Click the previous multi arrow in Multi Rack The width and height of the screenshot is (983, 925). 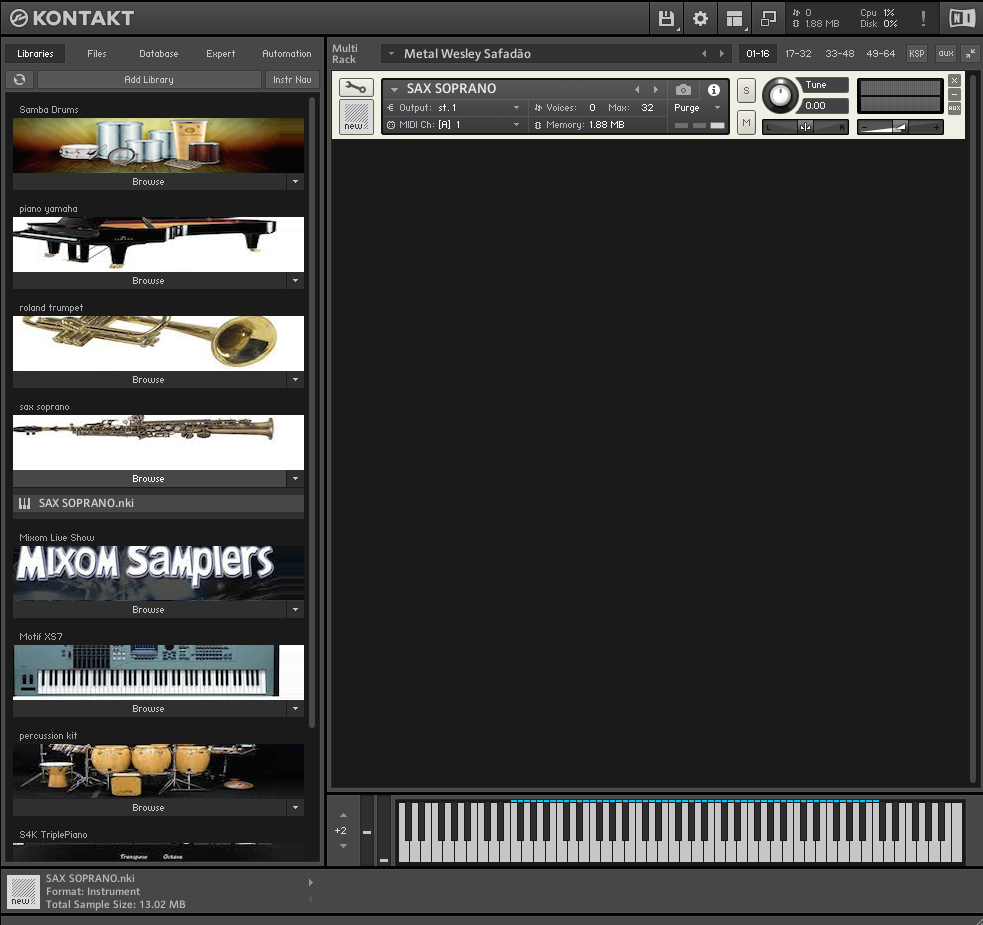(704, 54)
